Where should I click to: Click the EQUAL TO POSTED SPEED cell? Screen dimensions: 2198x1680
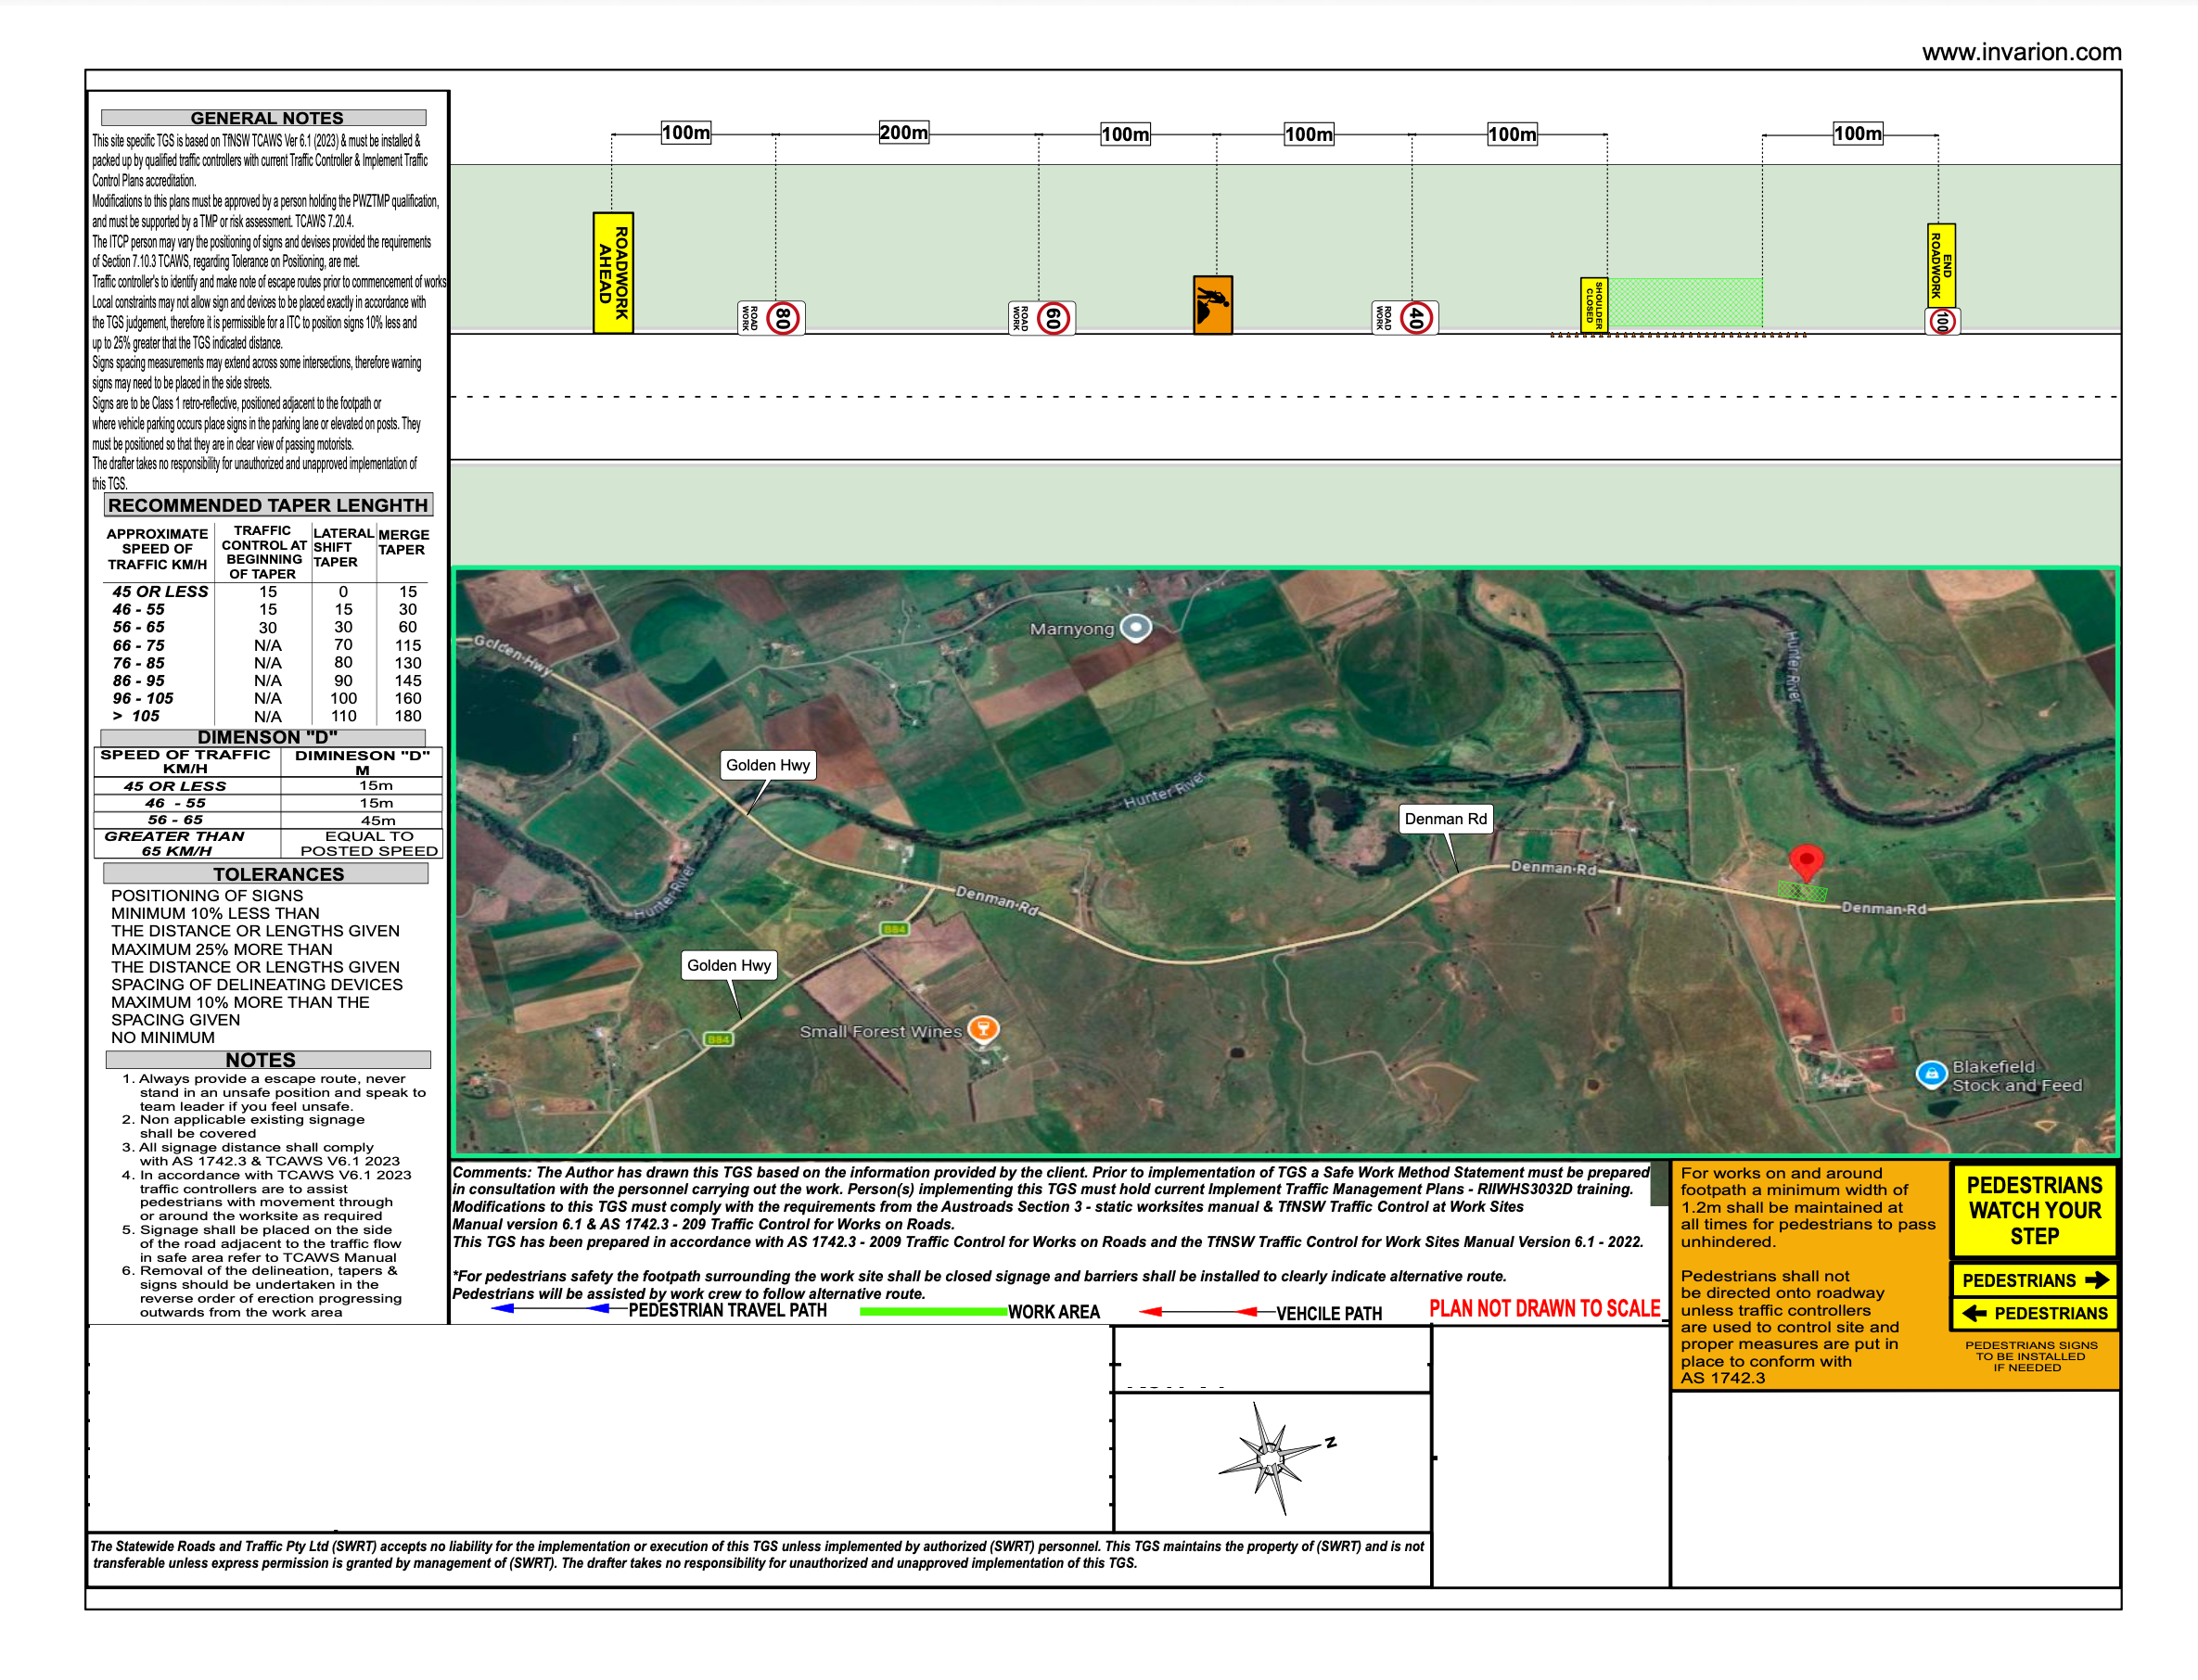pos(362,843)
